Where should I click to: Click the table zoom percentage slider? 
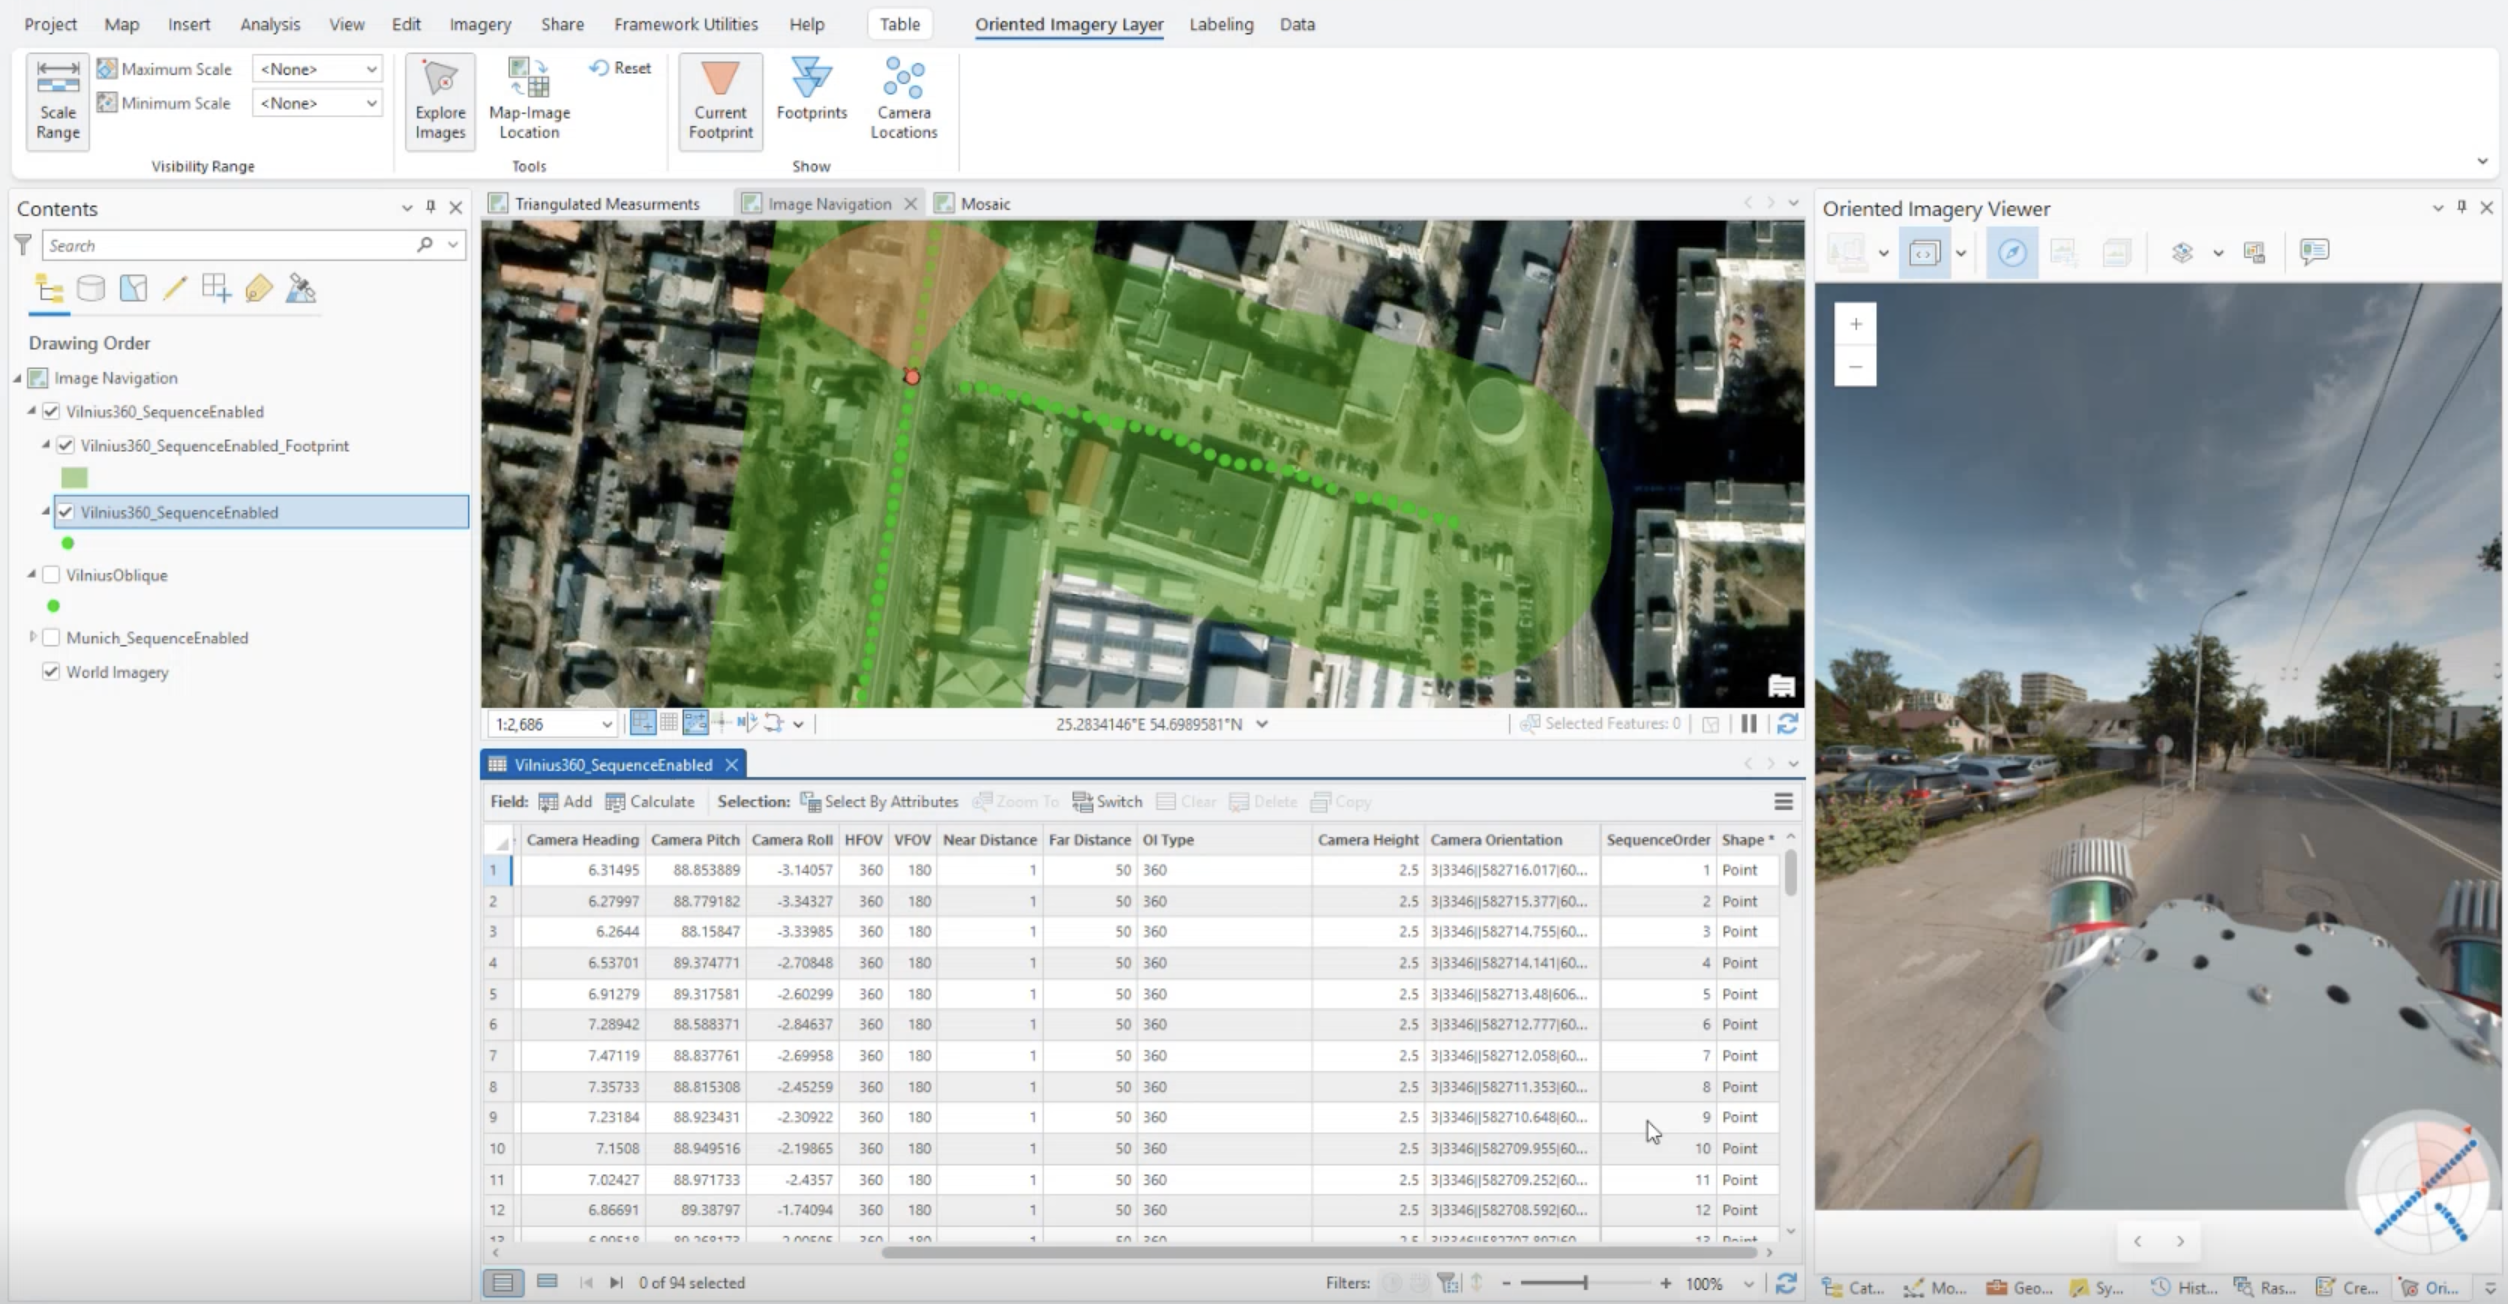[1585, 1283]
